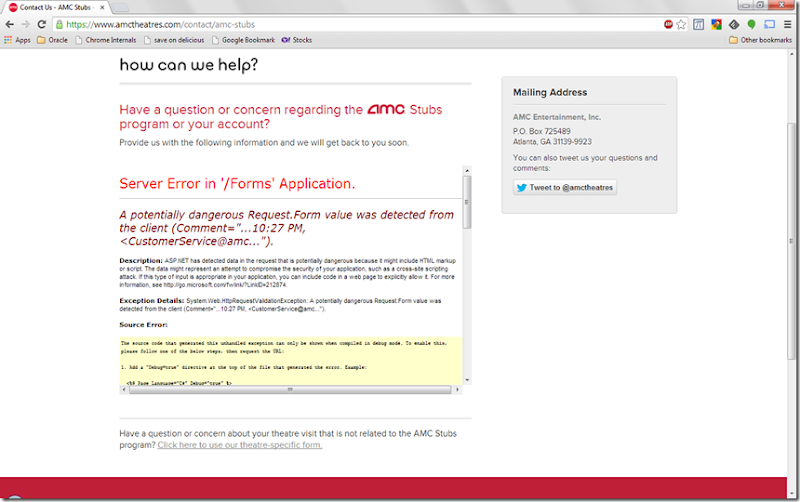Click the Mailing Address heading
Viewport: 800px width, 502px height.
tap(550, 92)
